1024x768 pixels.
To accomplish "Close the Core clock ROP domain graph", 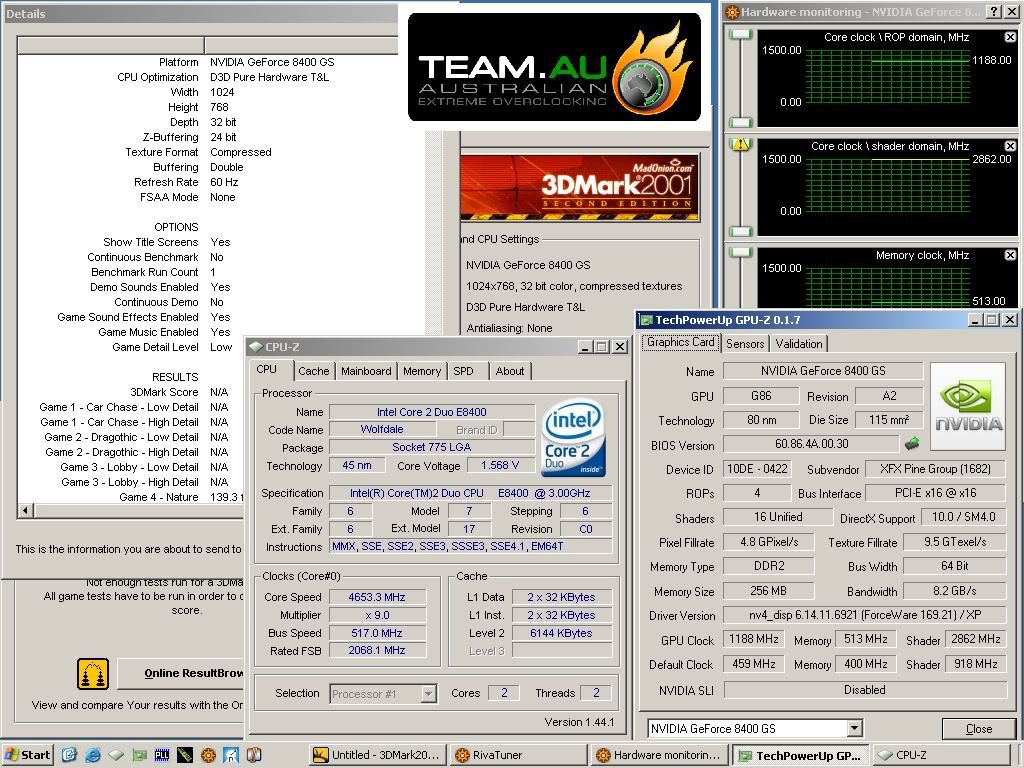I will (x=1010, y=37).
